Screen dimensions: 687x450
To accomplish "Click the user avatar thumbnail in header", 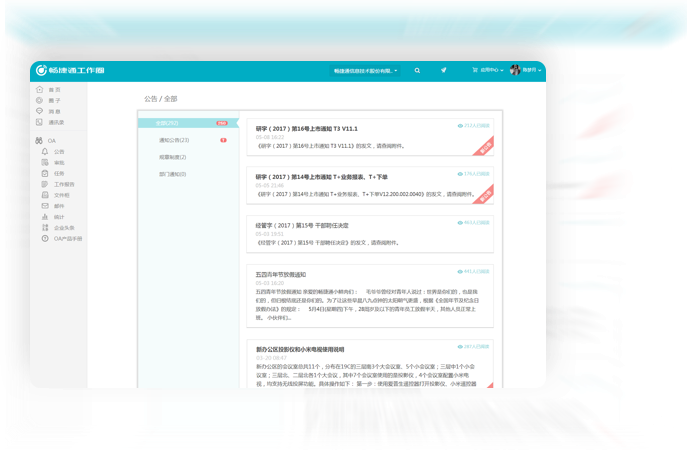I will coord(515,71).
